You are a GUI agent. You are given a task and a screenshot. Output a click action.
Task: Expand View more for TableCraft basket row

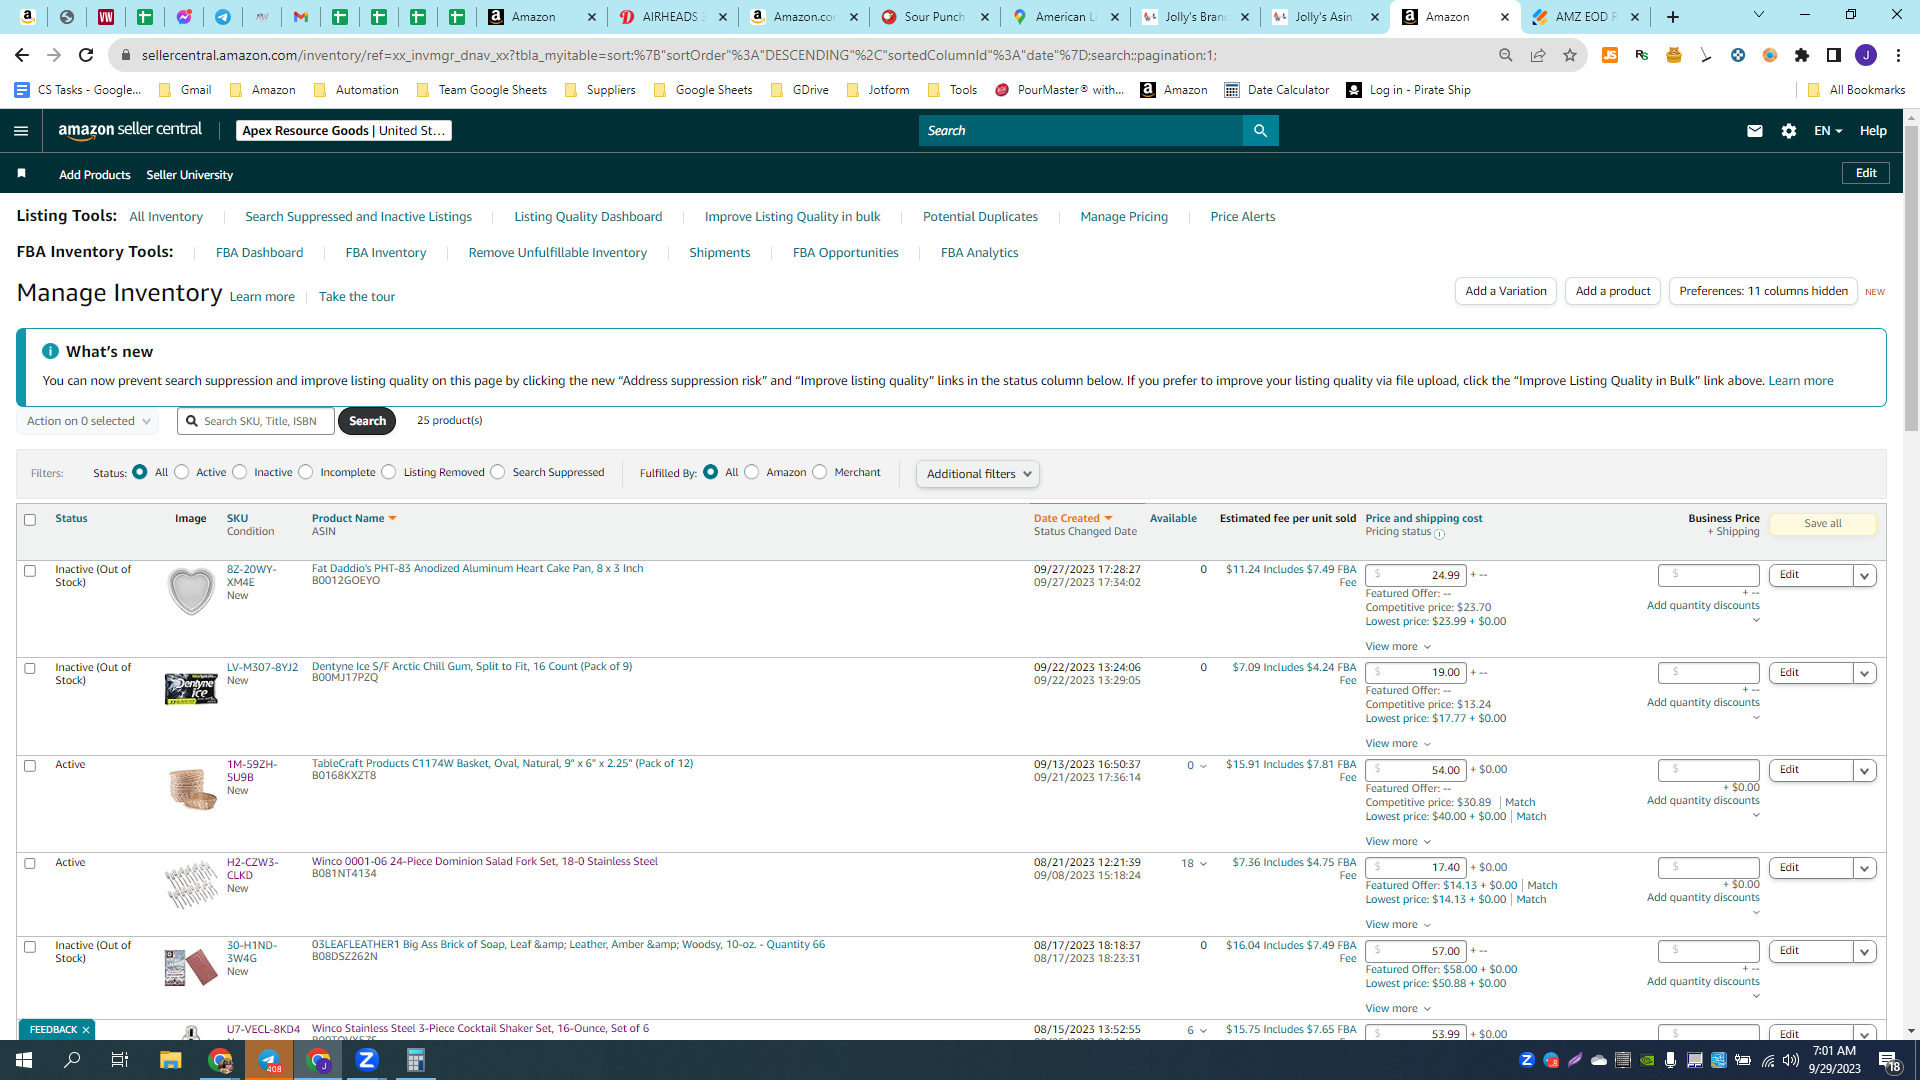1398,842
